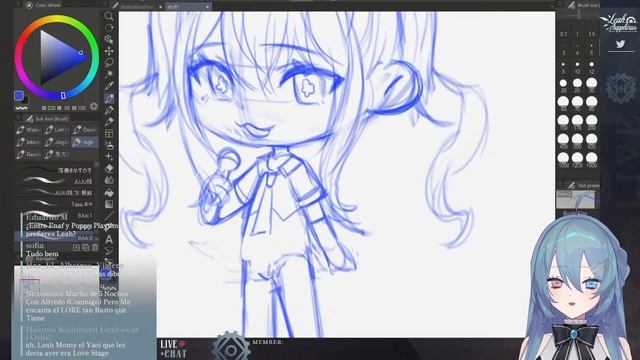Select the Auto select magic wand
Viewport: 640px width, 360px height.
(x=109, y=74)
